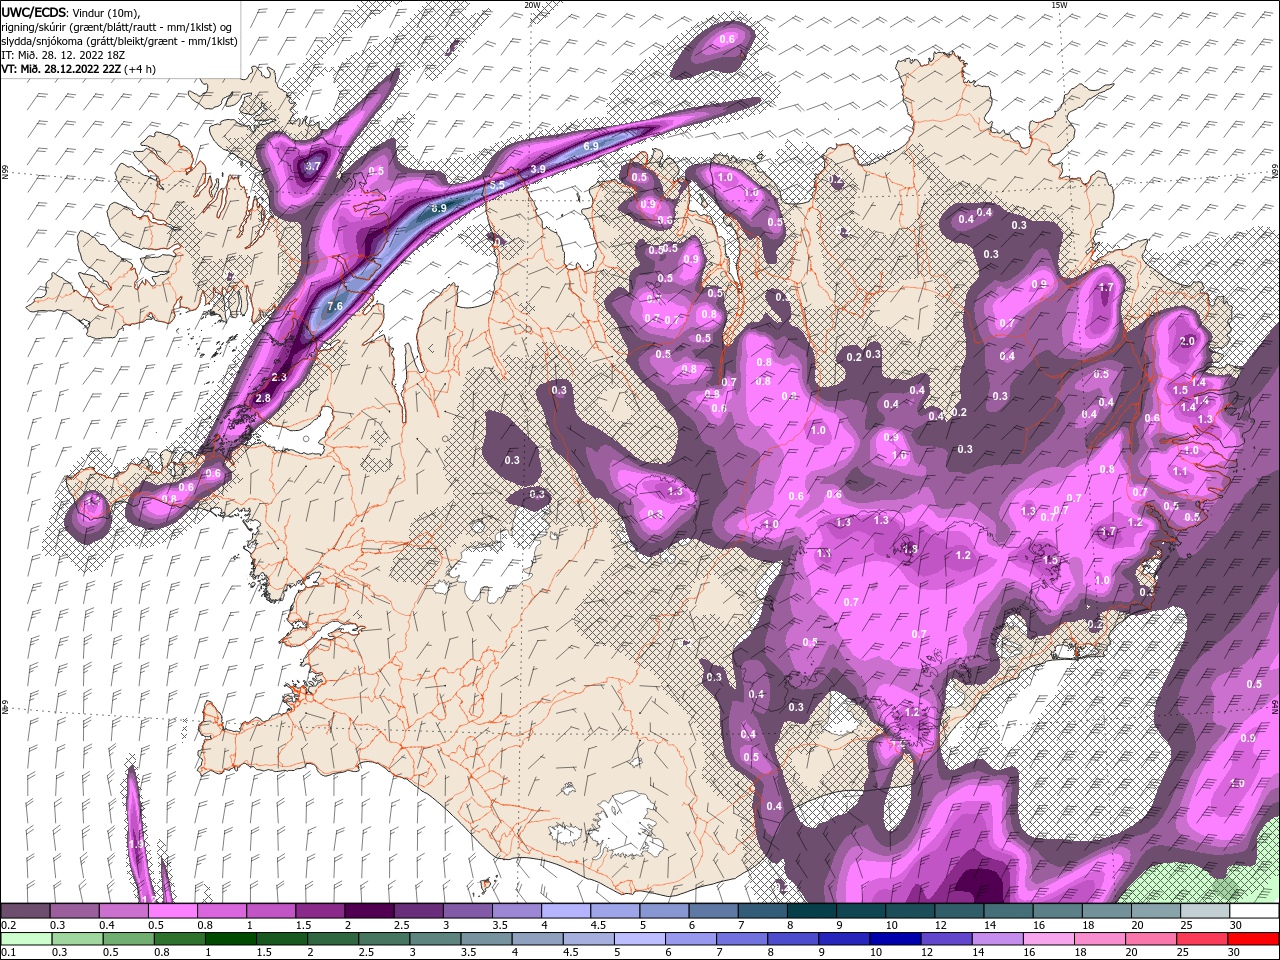Viewport: 1280px width, 960px height.
Task: Click the 8.9 precipitation value on the map
Action: (x=438, y=208)
